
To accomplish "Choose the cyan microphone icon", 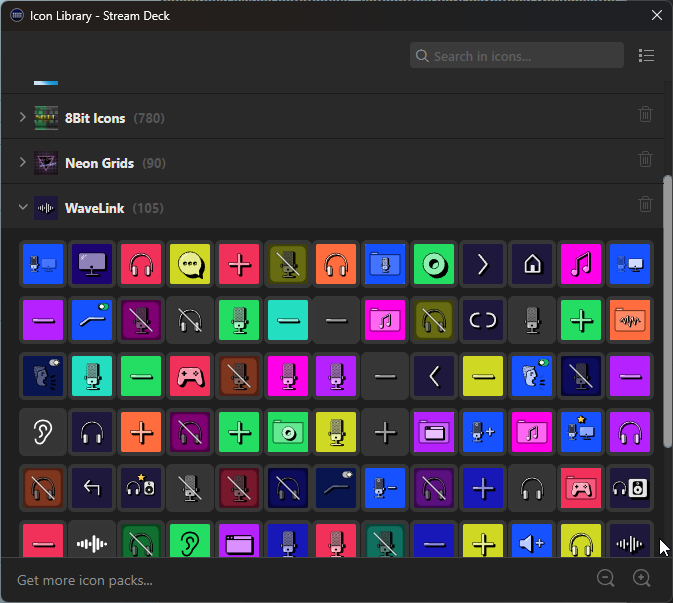I will (92, 376).
